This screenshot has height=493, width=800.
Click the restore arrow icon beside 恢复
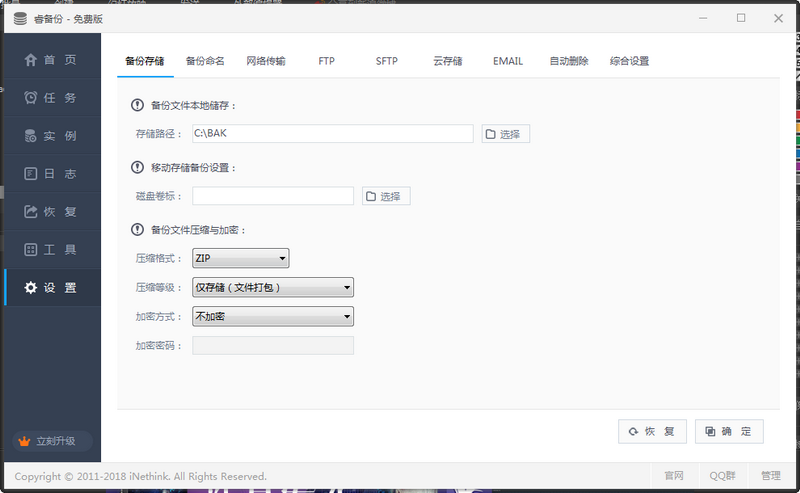click(x=31, y=211)
